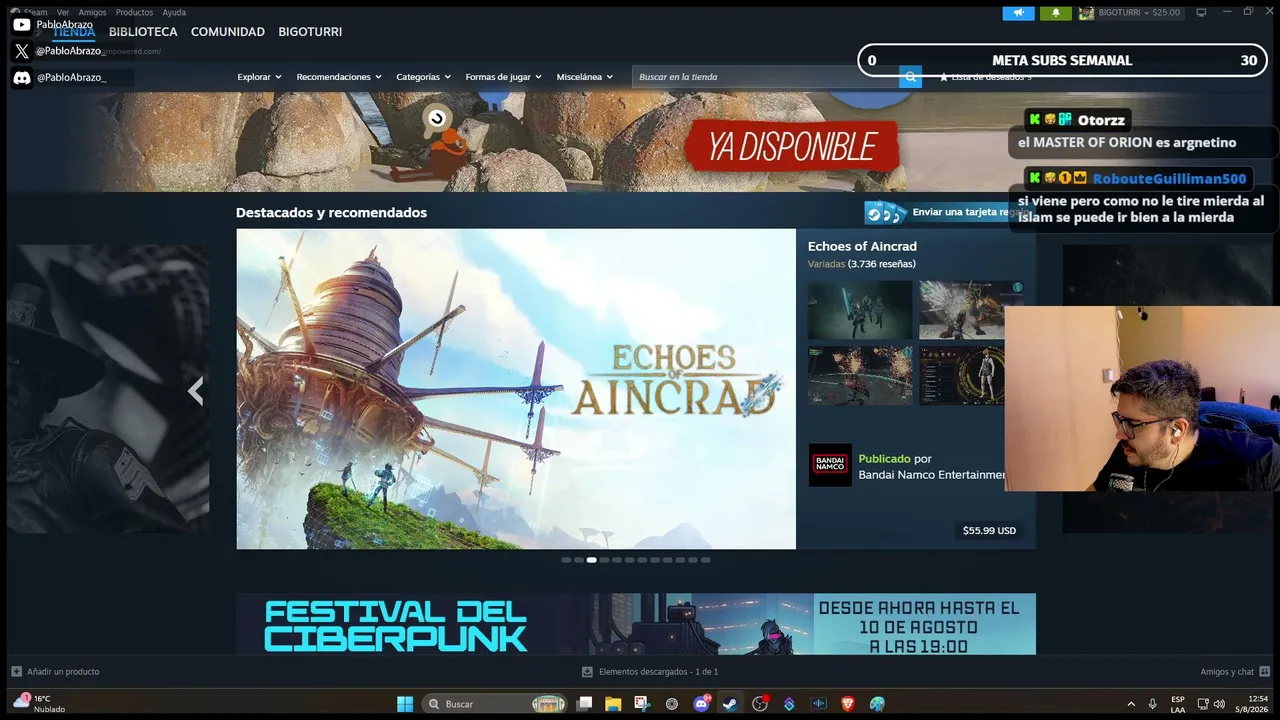Switch to the COMUNIDAD tab
Viewport: 1280px width, 720px height.
click(228, 32)
